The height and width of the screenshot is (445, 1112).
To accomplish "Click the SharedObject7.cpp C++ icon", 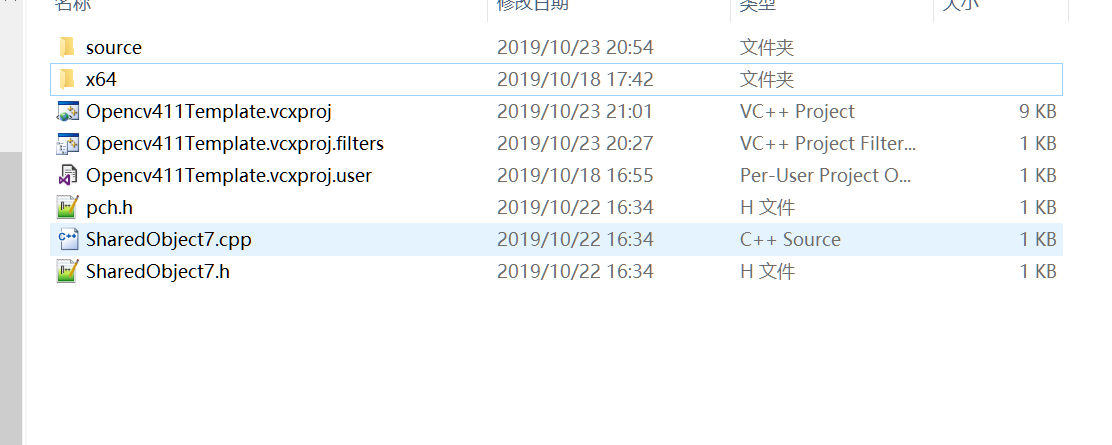I will [67, 239].
